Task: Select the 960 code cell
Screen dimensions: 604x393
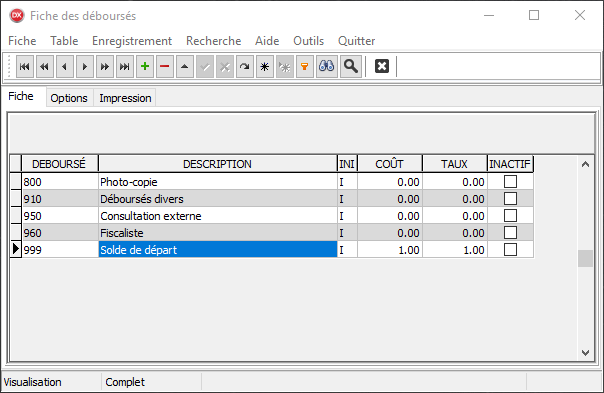Action: coord(60,233)
